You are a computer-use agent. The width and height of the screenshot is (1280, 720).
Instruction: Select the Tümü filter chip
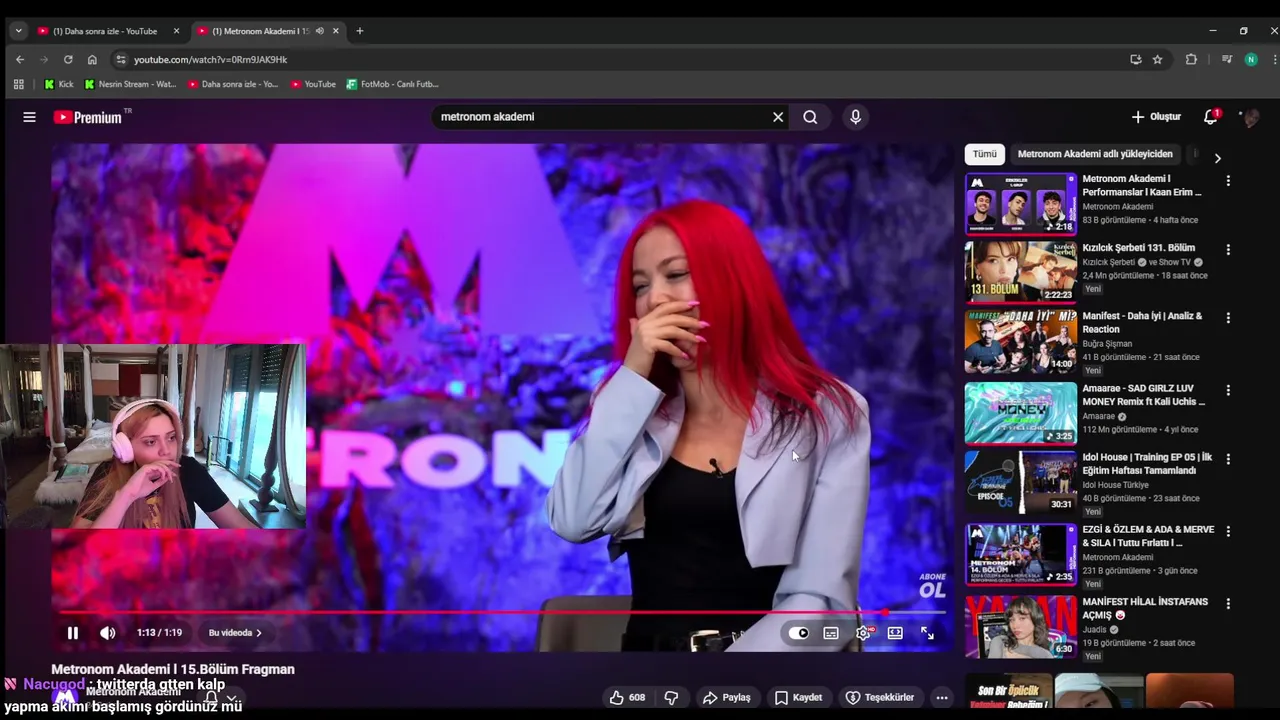(x=985, y=154)
